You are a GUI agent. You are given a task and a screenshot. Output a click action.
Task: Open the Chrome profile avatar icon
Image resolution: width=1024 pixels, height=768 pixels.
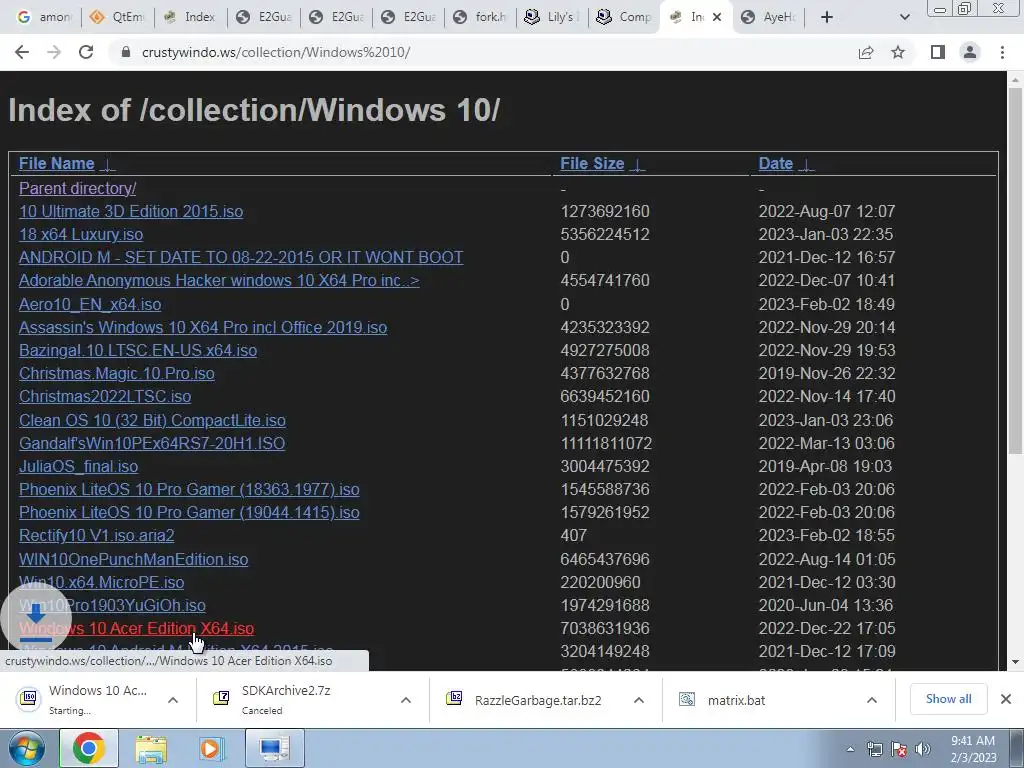(x=970, y=52)
